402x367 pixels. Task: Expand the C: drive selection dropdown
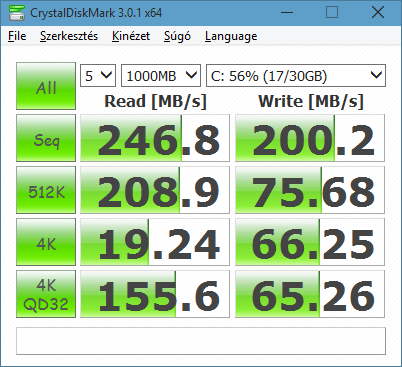(x=296, y=76)
